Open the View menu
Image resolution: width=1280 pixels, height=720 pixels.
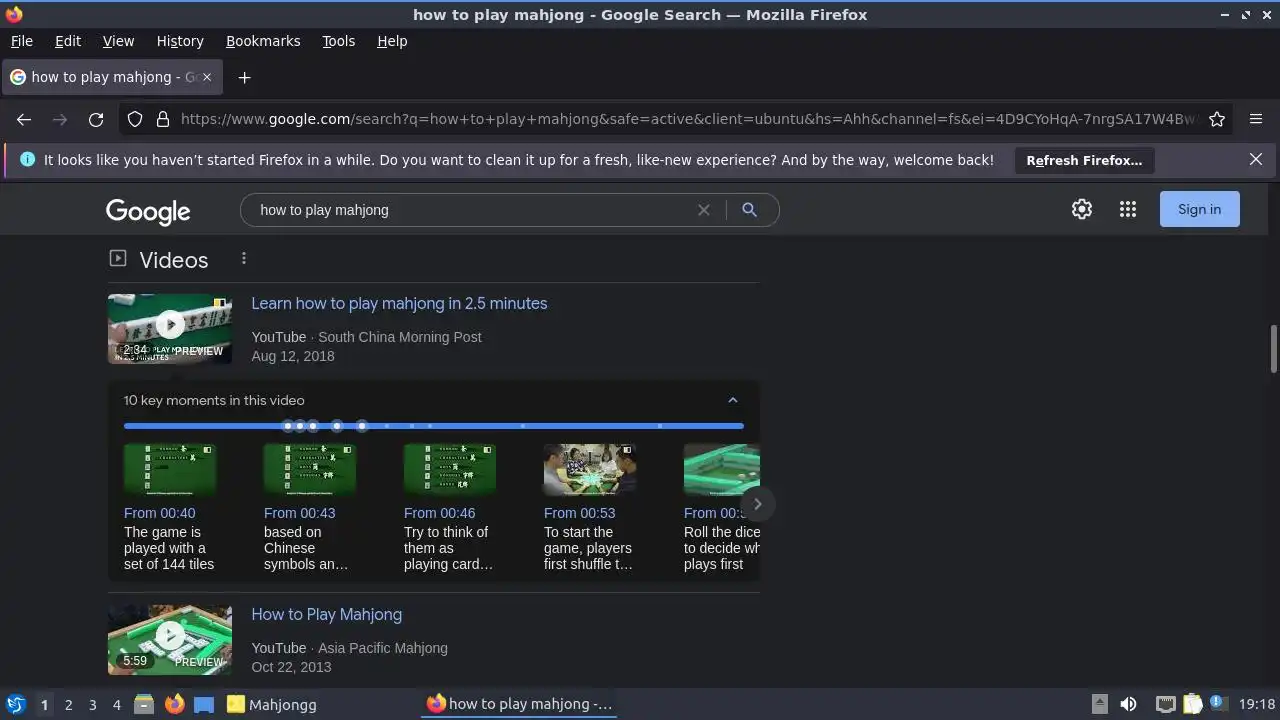[x=118, y=41]
